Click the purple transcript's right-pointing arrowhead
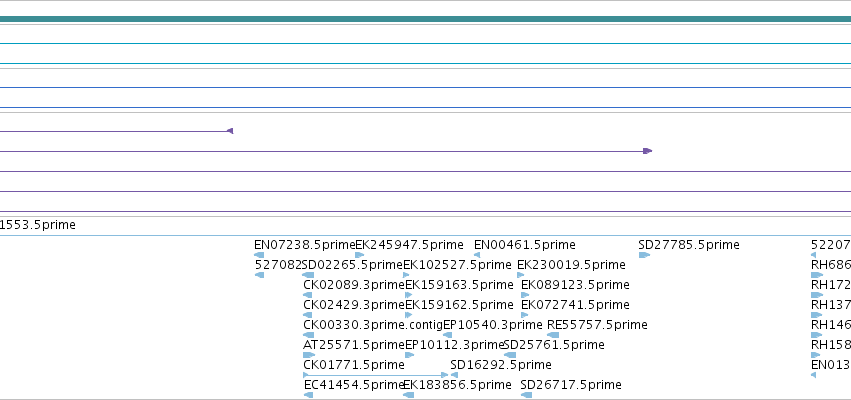 coord(647,151)
